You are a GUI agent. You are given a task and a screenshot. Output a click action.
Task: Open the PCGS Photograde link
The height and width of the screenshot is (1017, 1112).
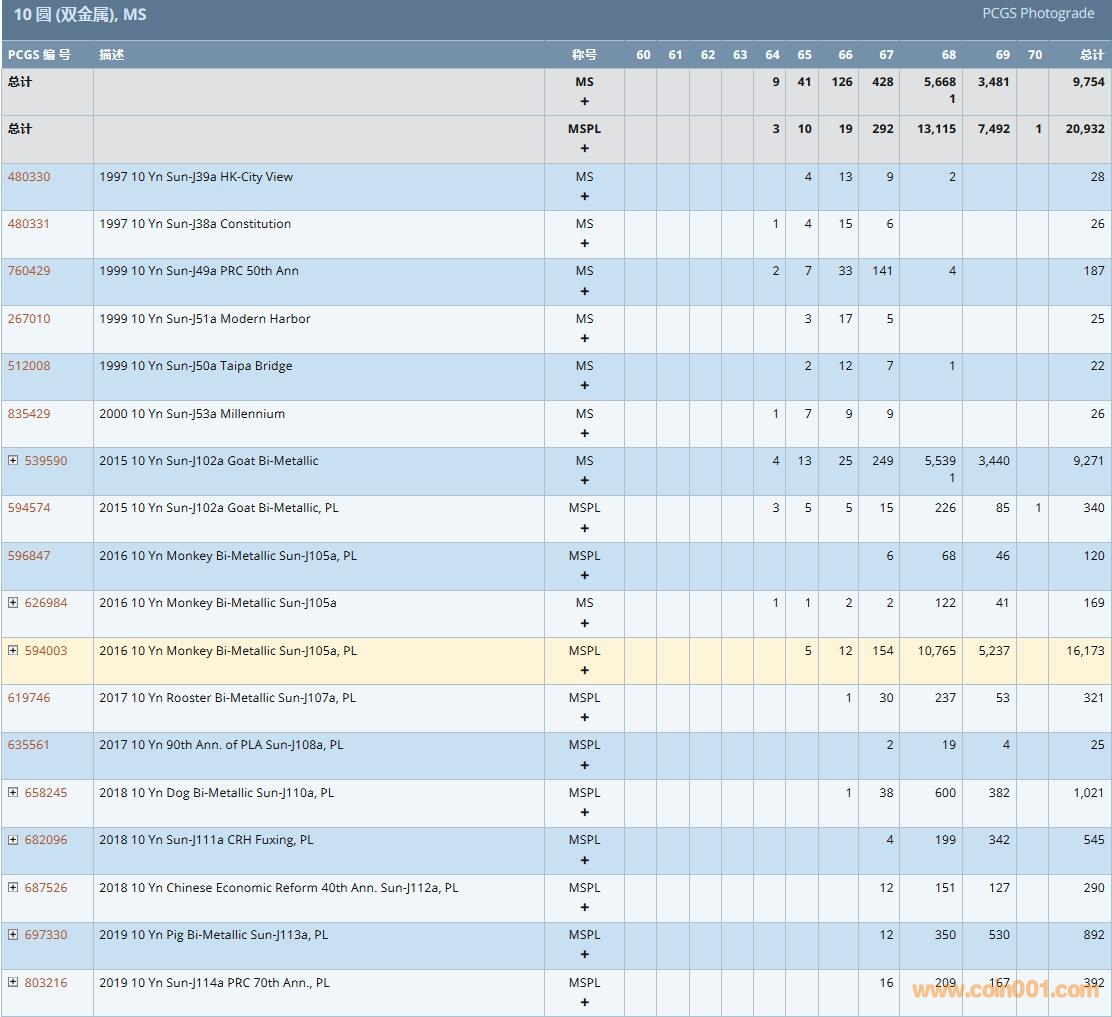1038,14
